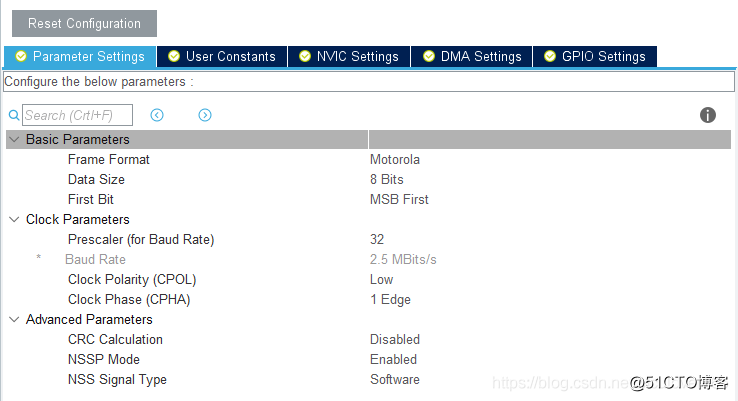738x401 pixels.
Task: Collapse the Basic Parameters section
Action: (x=14, y=140)
